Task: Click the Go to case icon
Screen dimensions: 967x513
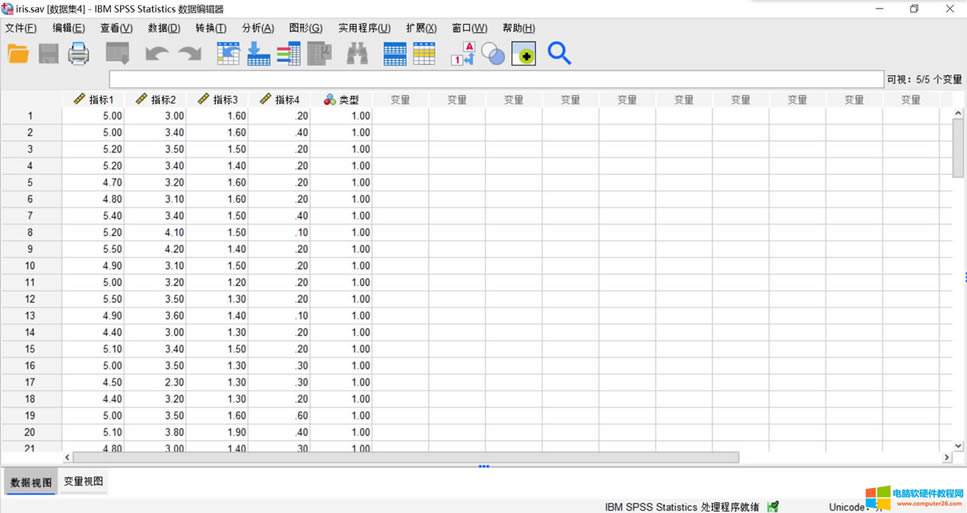Action: tap(228, 54)
